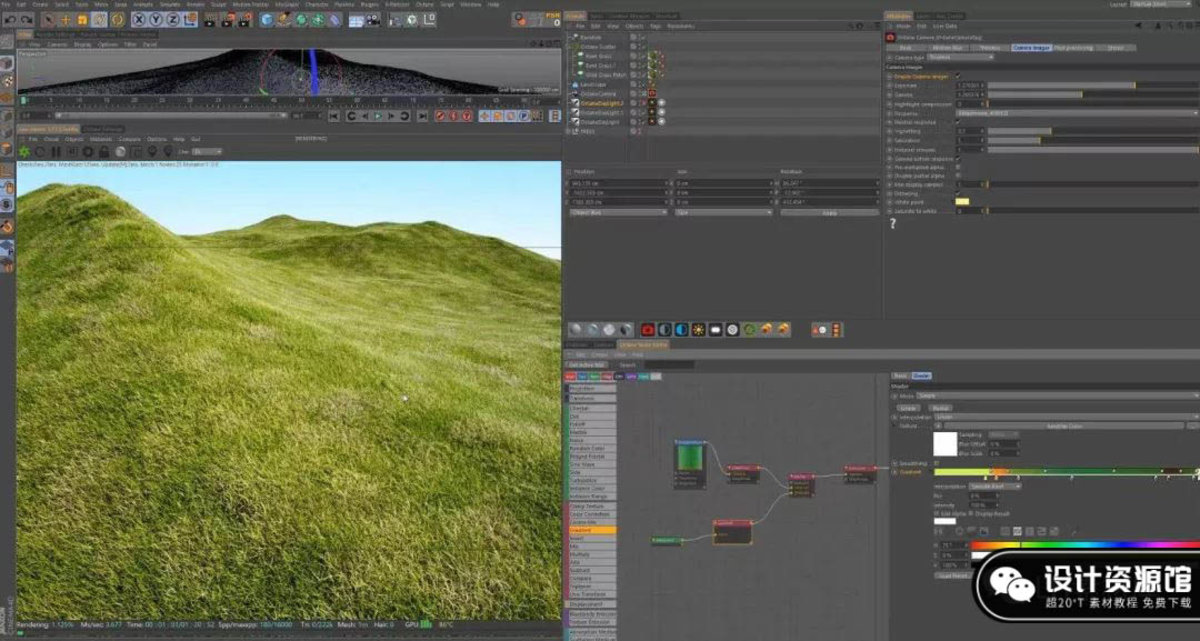This screenshot has height=641, width=1200.
Task: Click the Apply button in coordinates panel
Action: [x=829, y=212]
